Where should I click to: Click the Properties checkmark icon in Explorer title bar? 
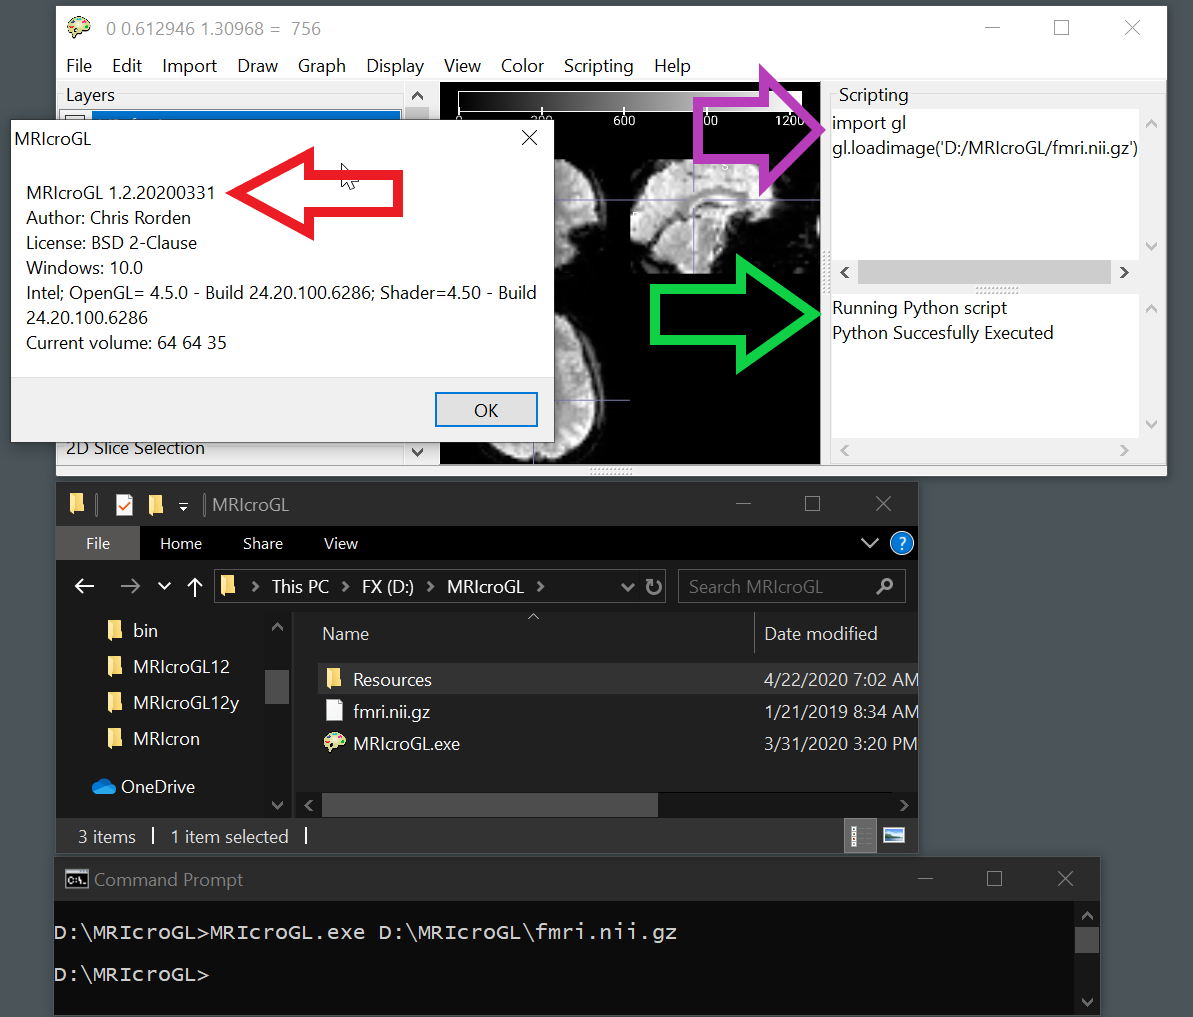pyautogui.click(x=124, y=505)
